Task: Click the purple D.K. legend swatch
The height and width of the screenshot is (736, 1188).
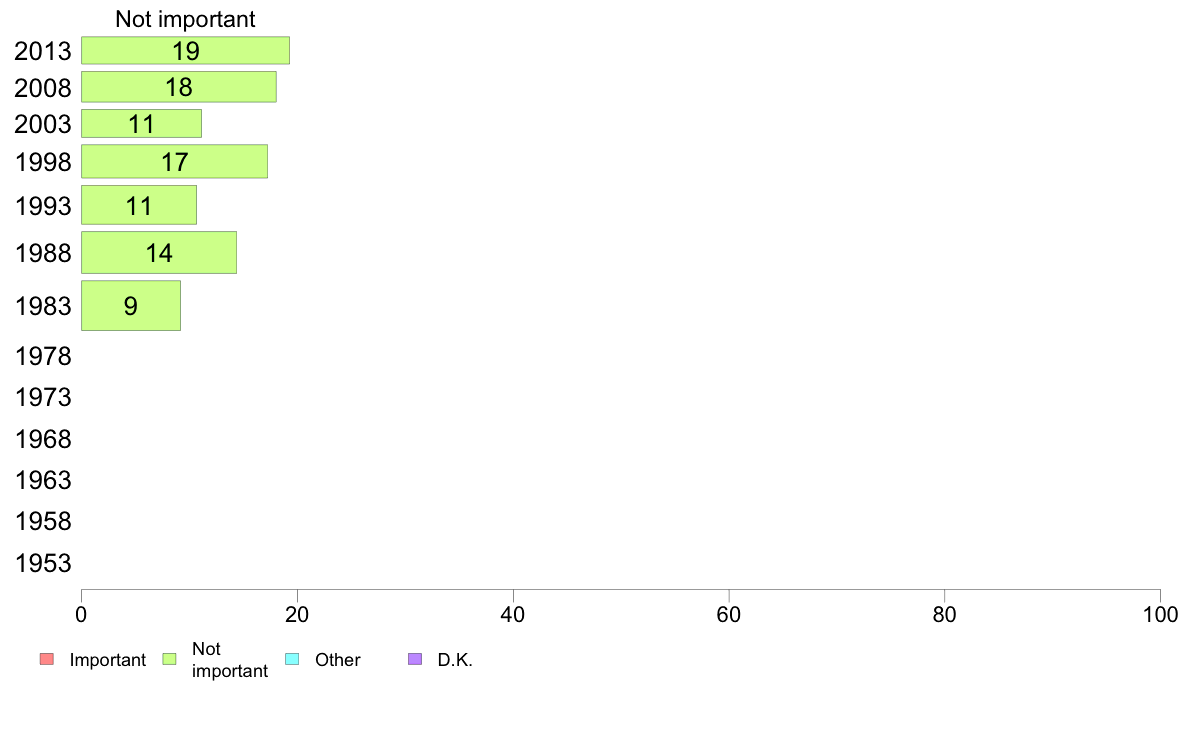Action: [x=415, y=659]
